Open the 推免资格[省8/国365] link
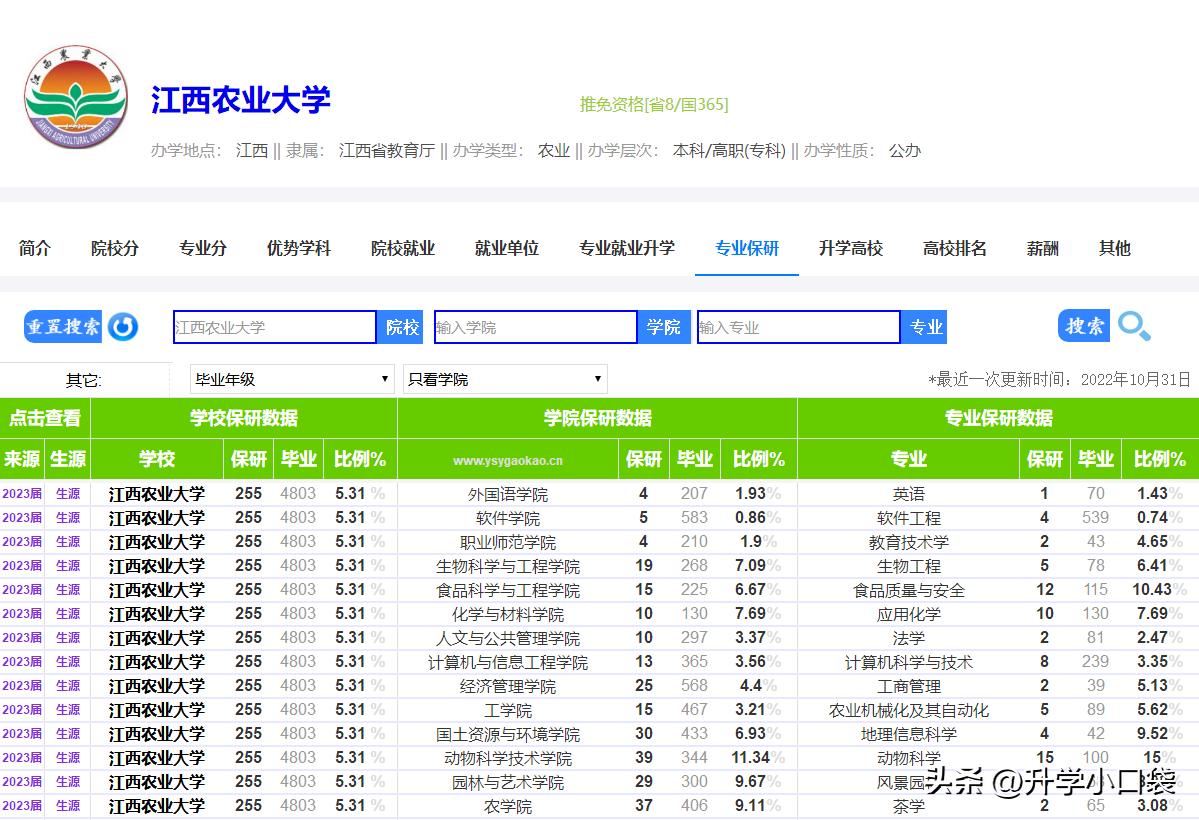 click(x=653, y=103)
